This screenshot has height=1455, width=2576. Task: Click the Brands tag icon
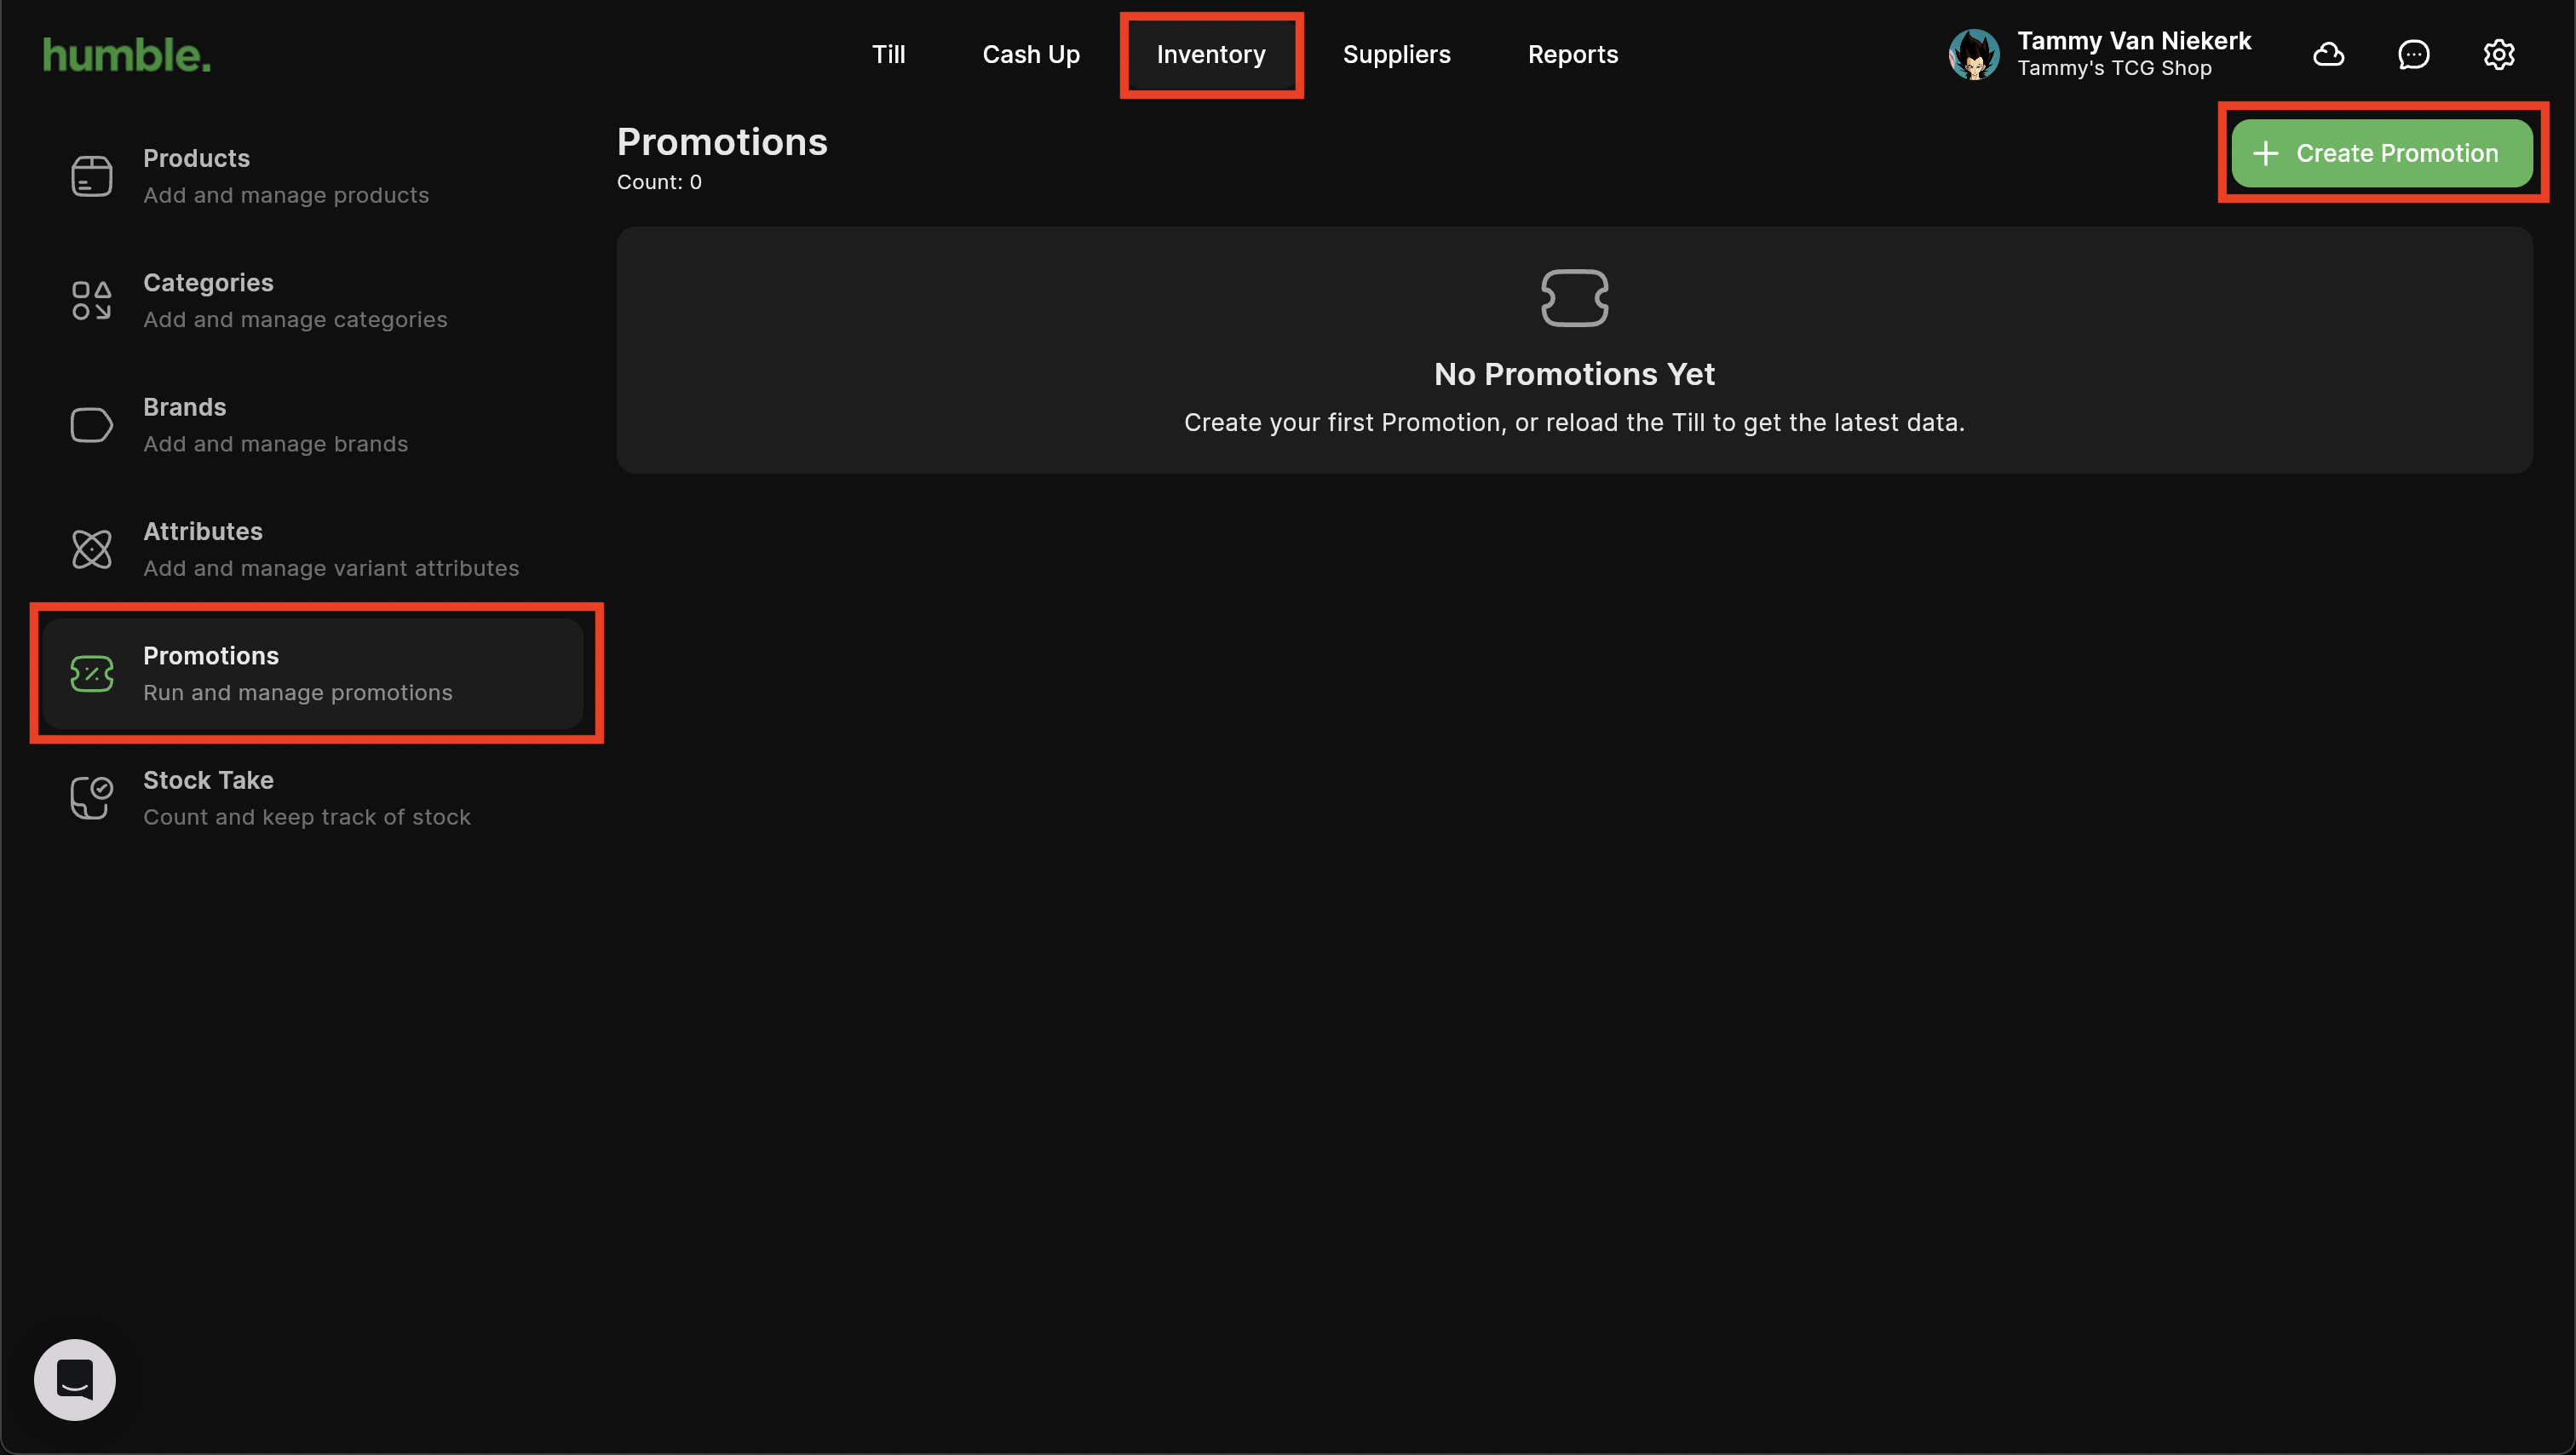[x=91, y=425]
